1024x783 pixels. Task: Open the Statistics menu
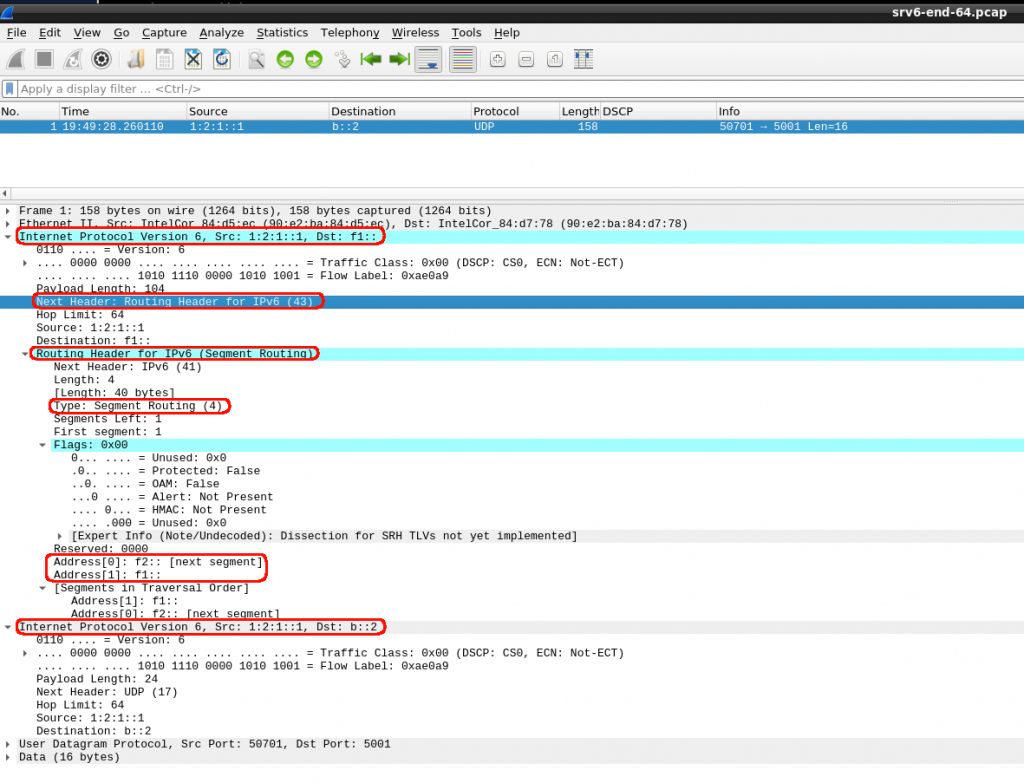[x=282, y=33]
